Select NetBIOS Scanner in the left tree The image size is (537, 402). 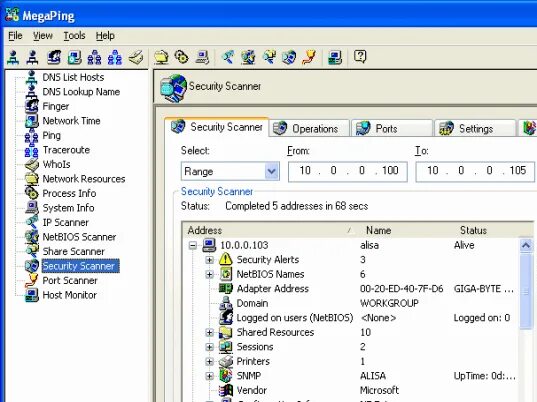pyautogui.click(x=79, y=237)
